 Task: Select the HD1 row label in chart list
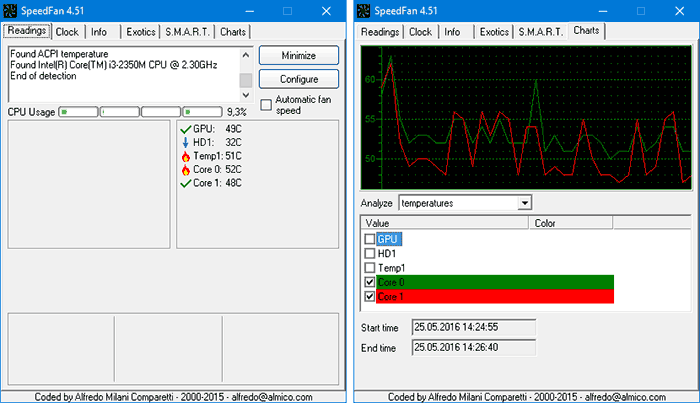click(387, 253)
